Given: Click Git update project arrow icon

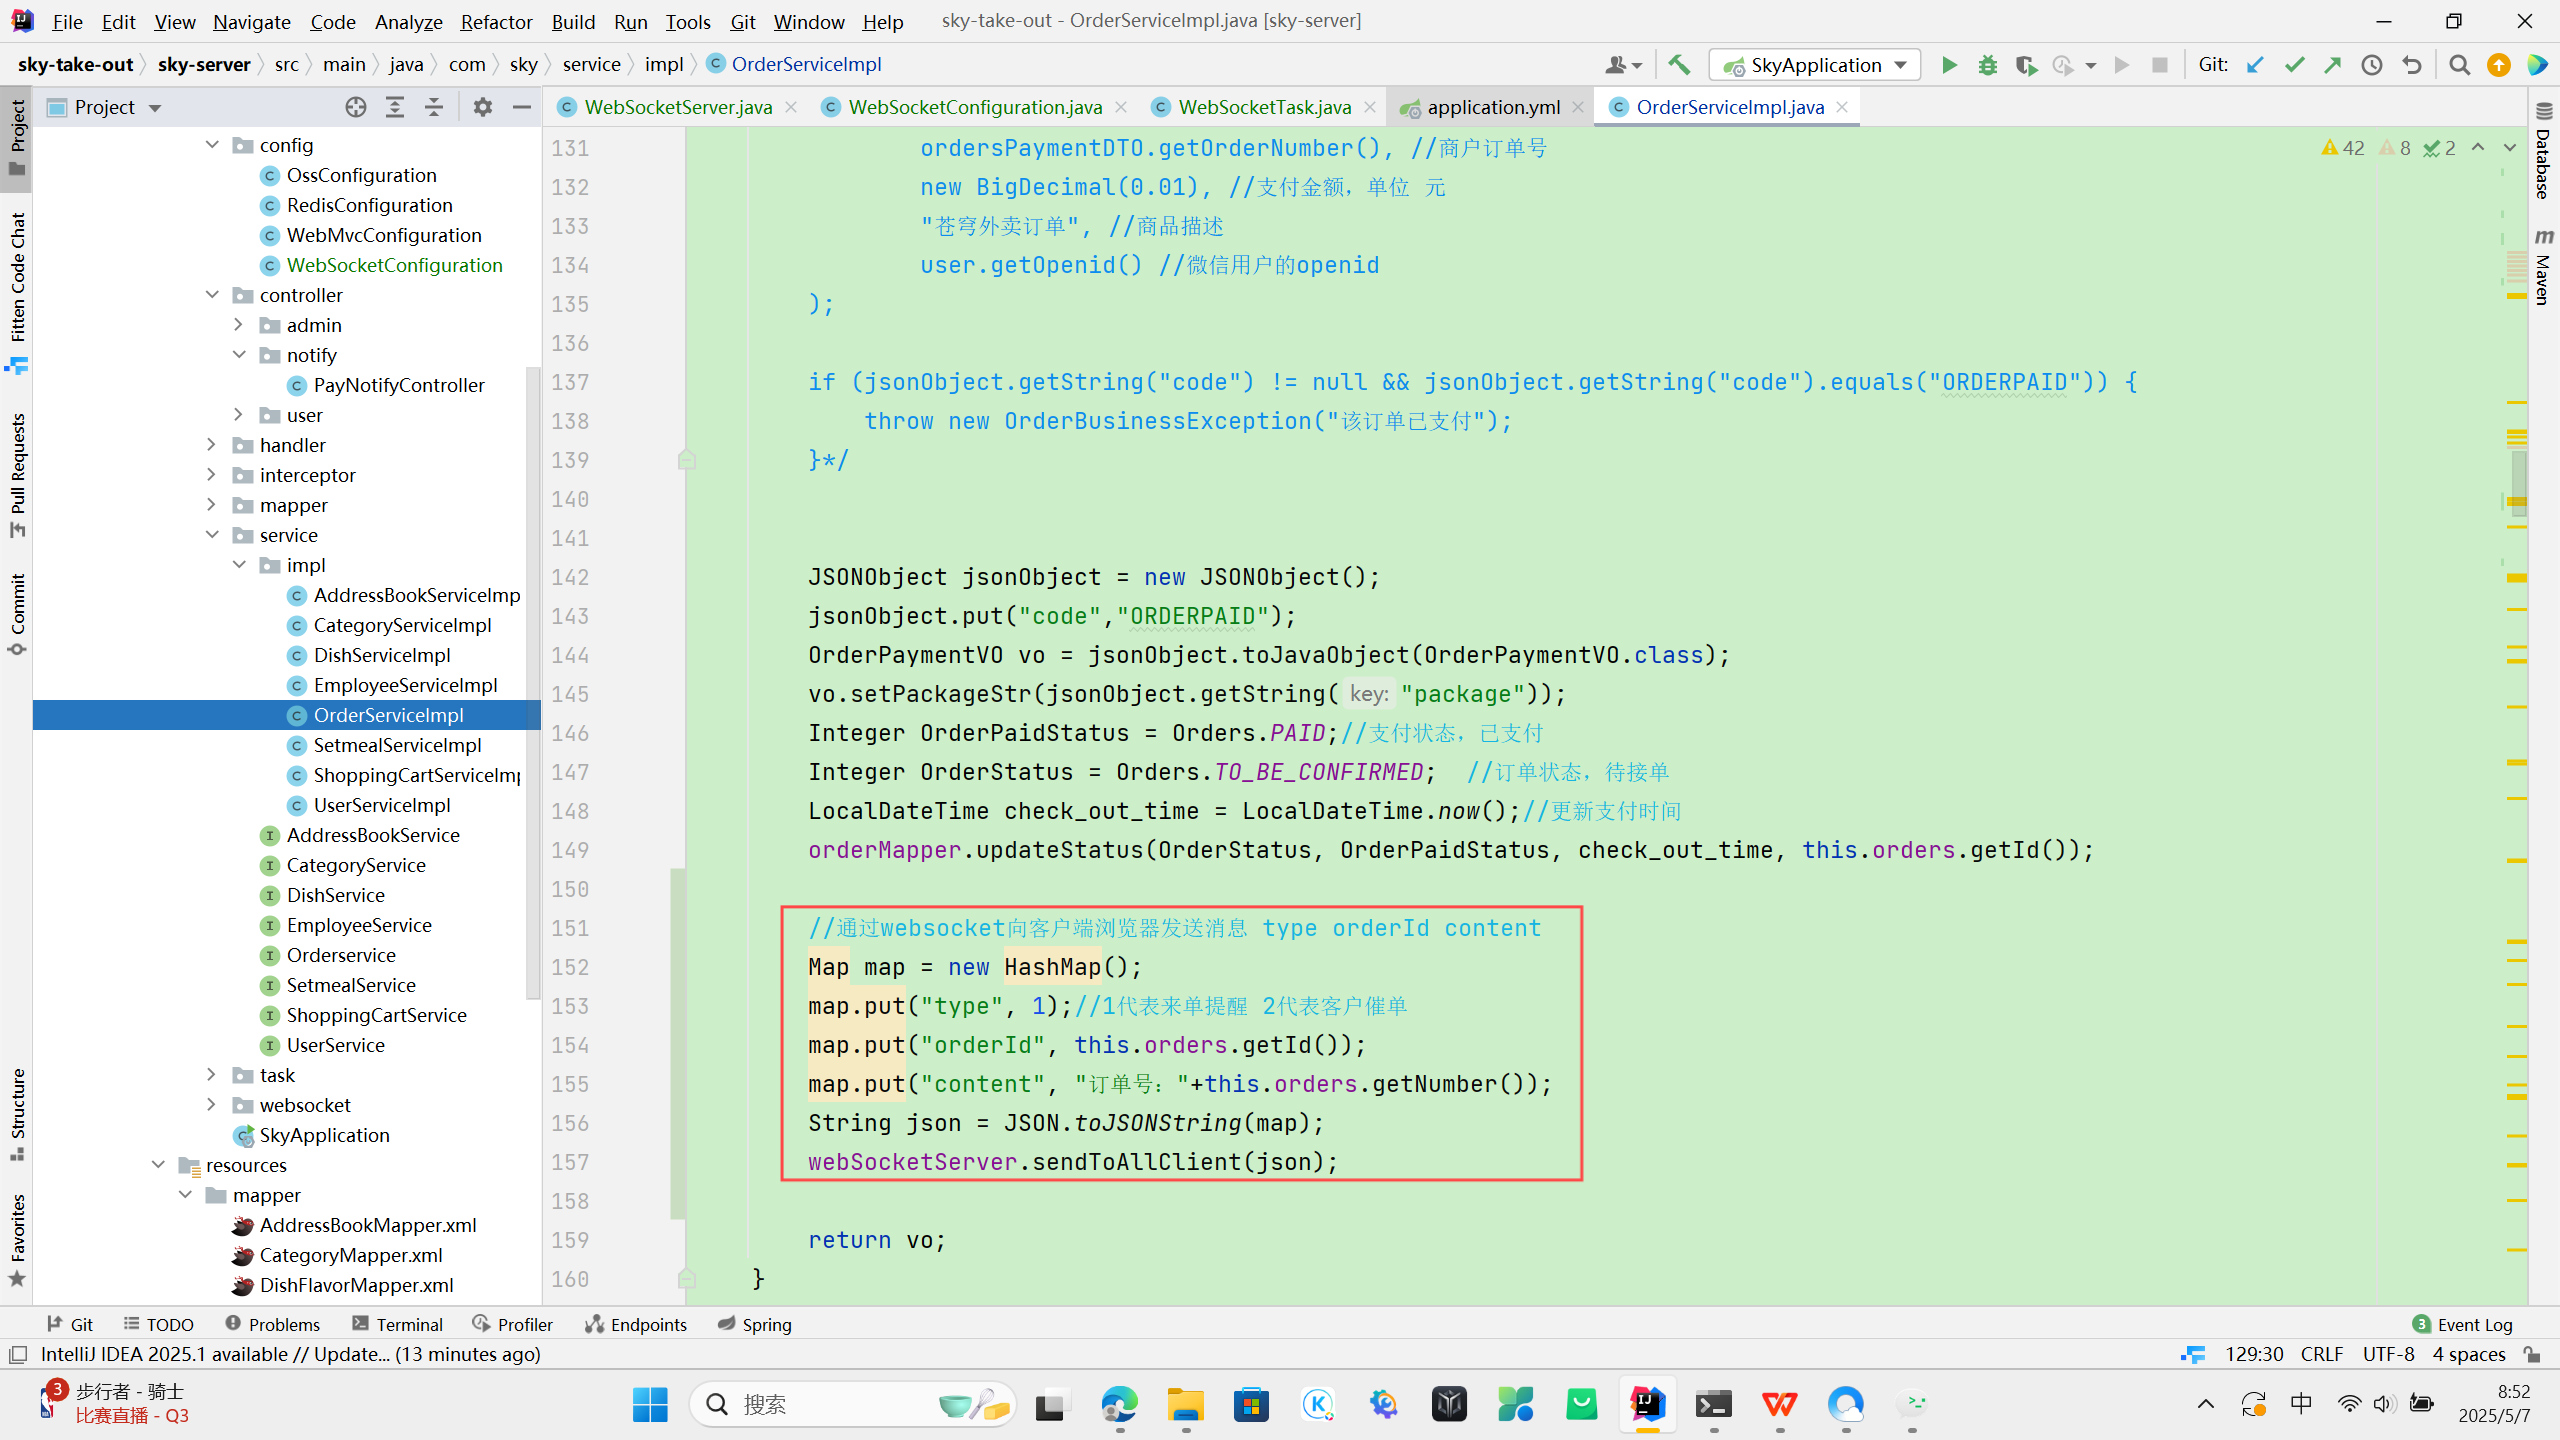Looking at the screenshot, I should 2255,65.
